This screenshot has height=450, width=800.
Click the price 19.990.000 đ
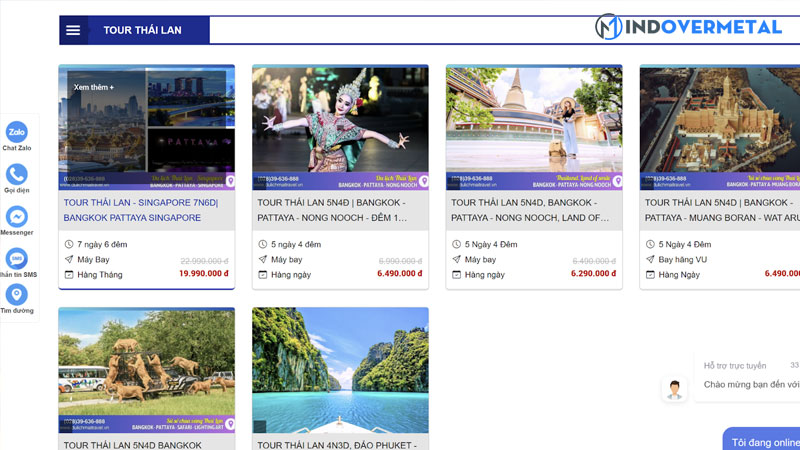[204, 273]
